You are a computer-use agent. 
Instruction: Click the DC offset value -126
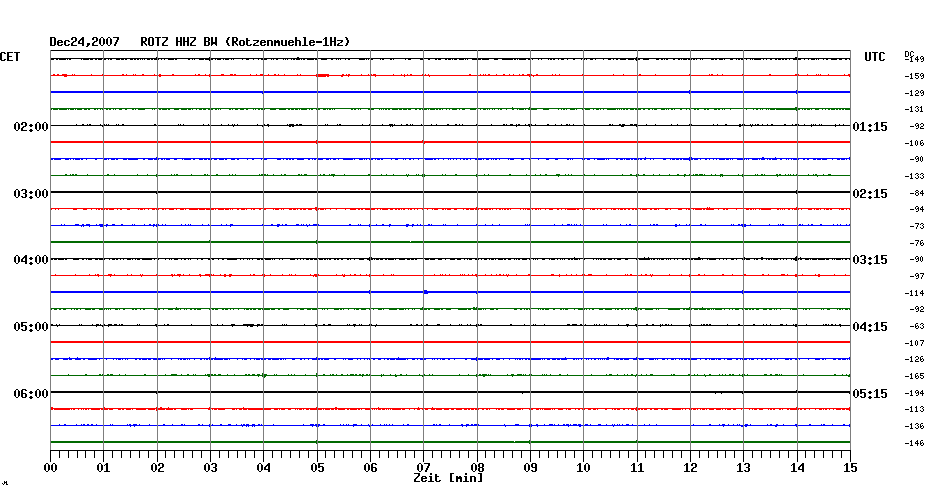click(x=915, y=360)
